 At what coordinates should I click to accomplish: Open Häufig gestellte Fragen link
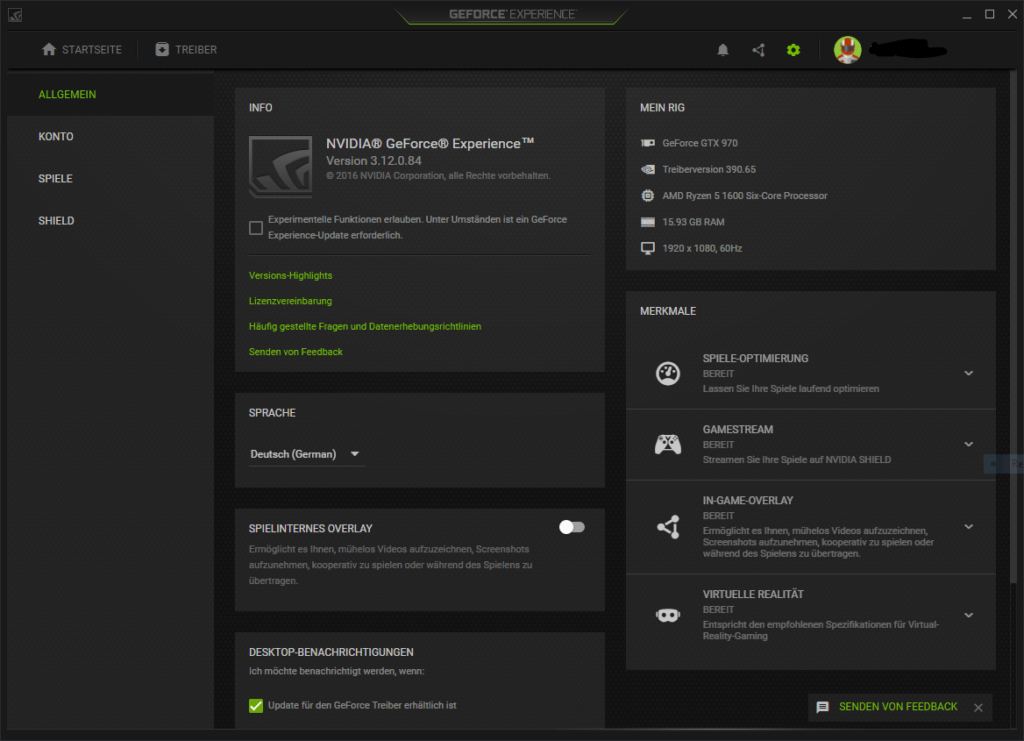pos(365,326)
